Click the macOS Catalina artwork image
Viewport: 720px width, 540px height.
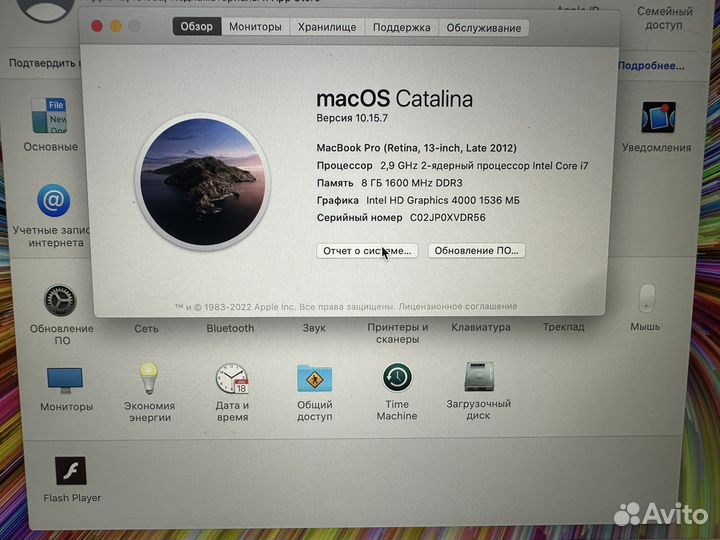[202, 181]
